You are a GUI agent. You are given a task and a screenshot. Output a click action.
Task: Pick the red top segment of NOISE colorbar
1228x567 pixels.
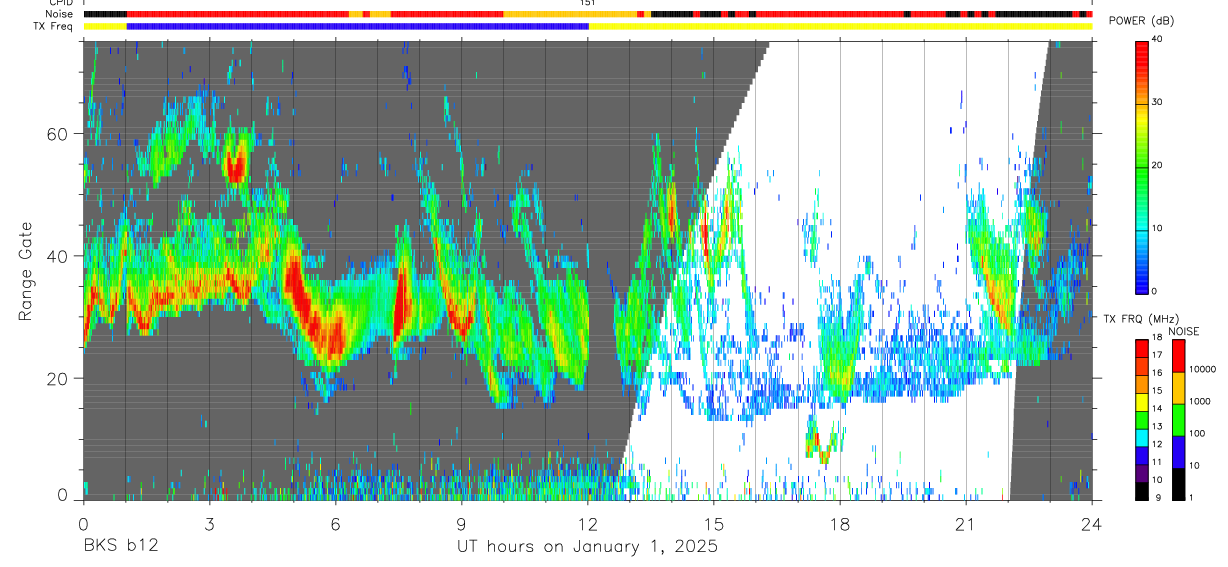[x=1178, y=355]
